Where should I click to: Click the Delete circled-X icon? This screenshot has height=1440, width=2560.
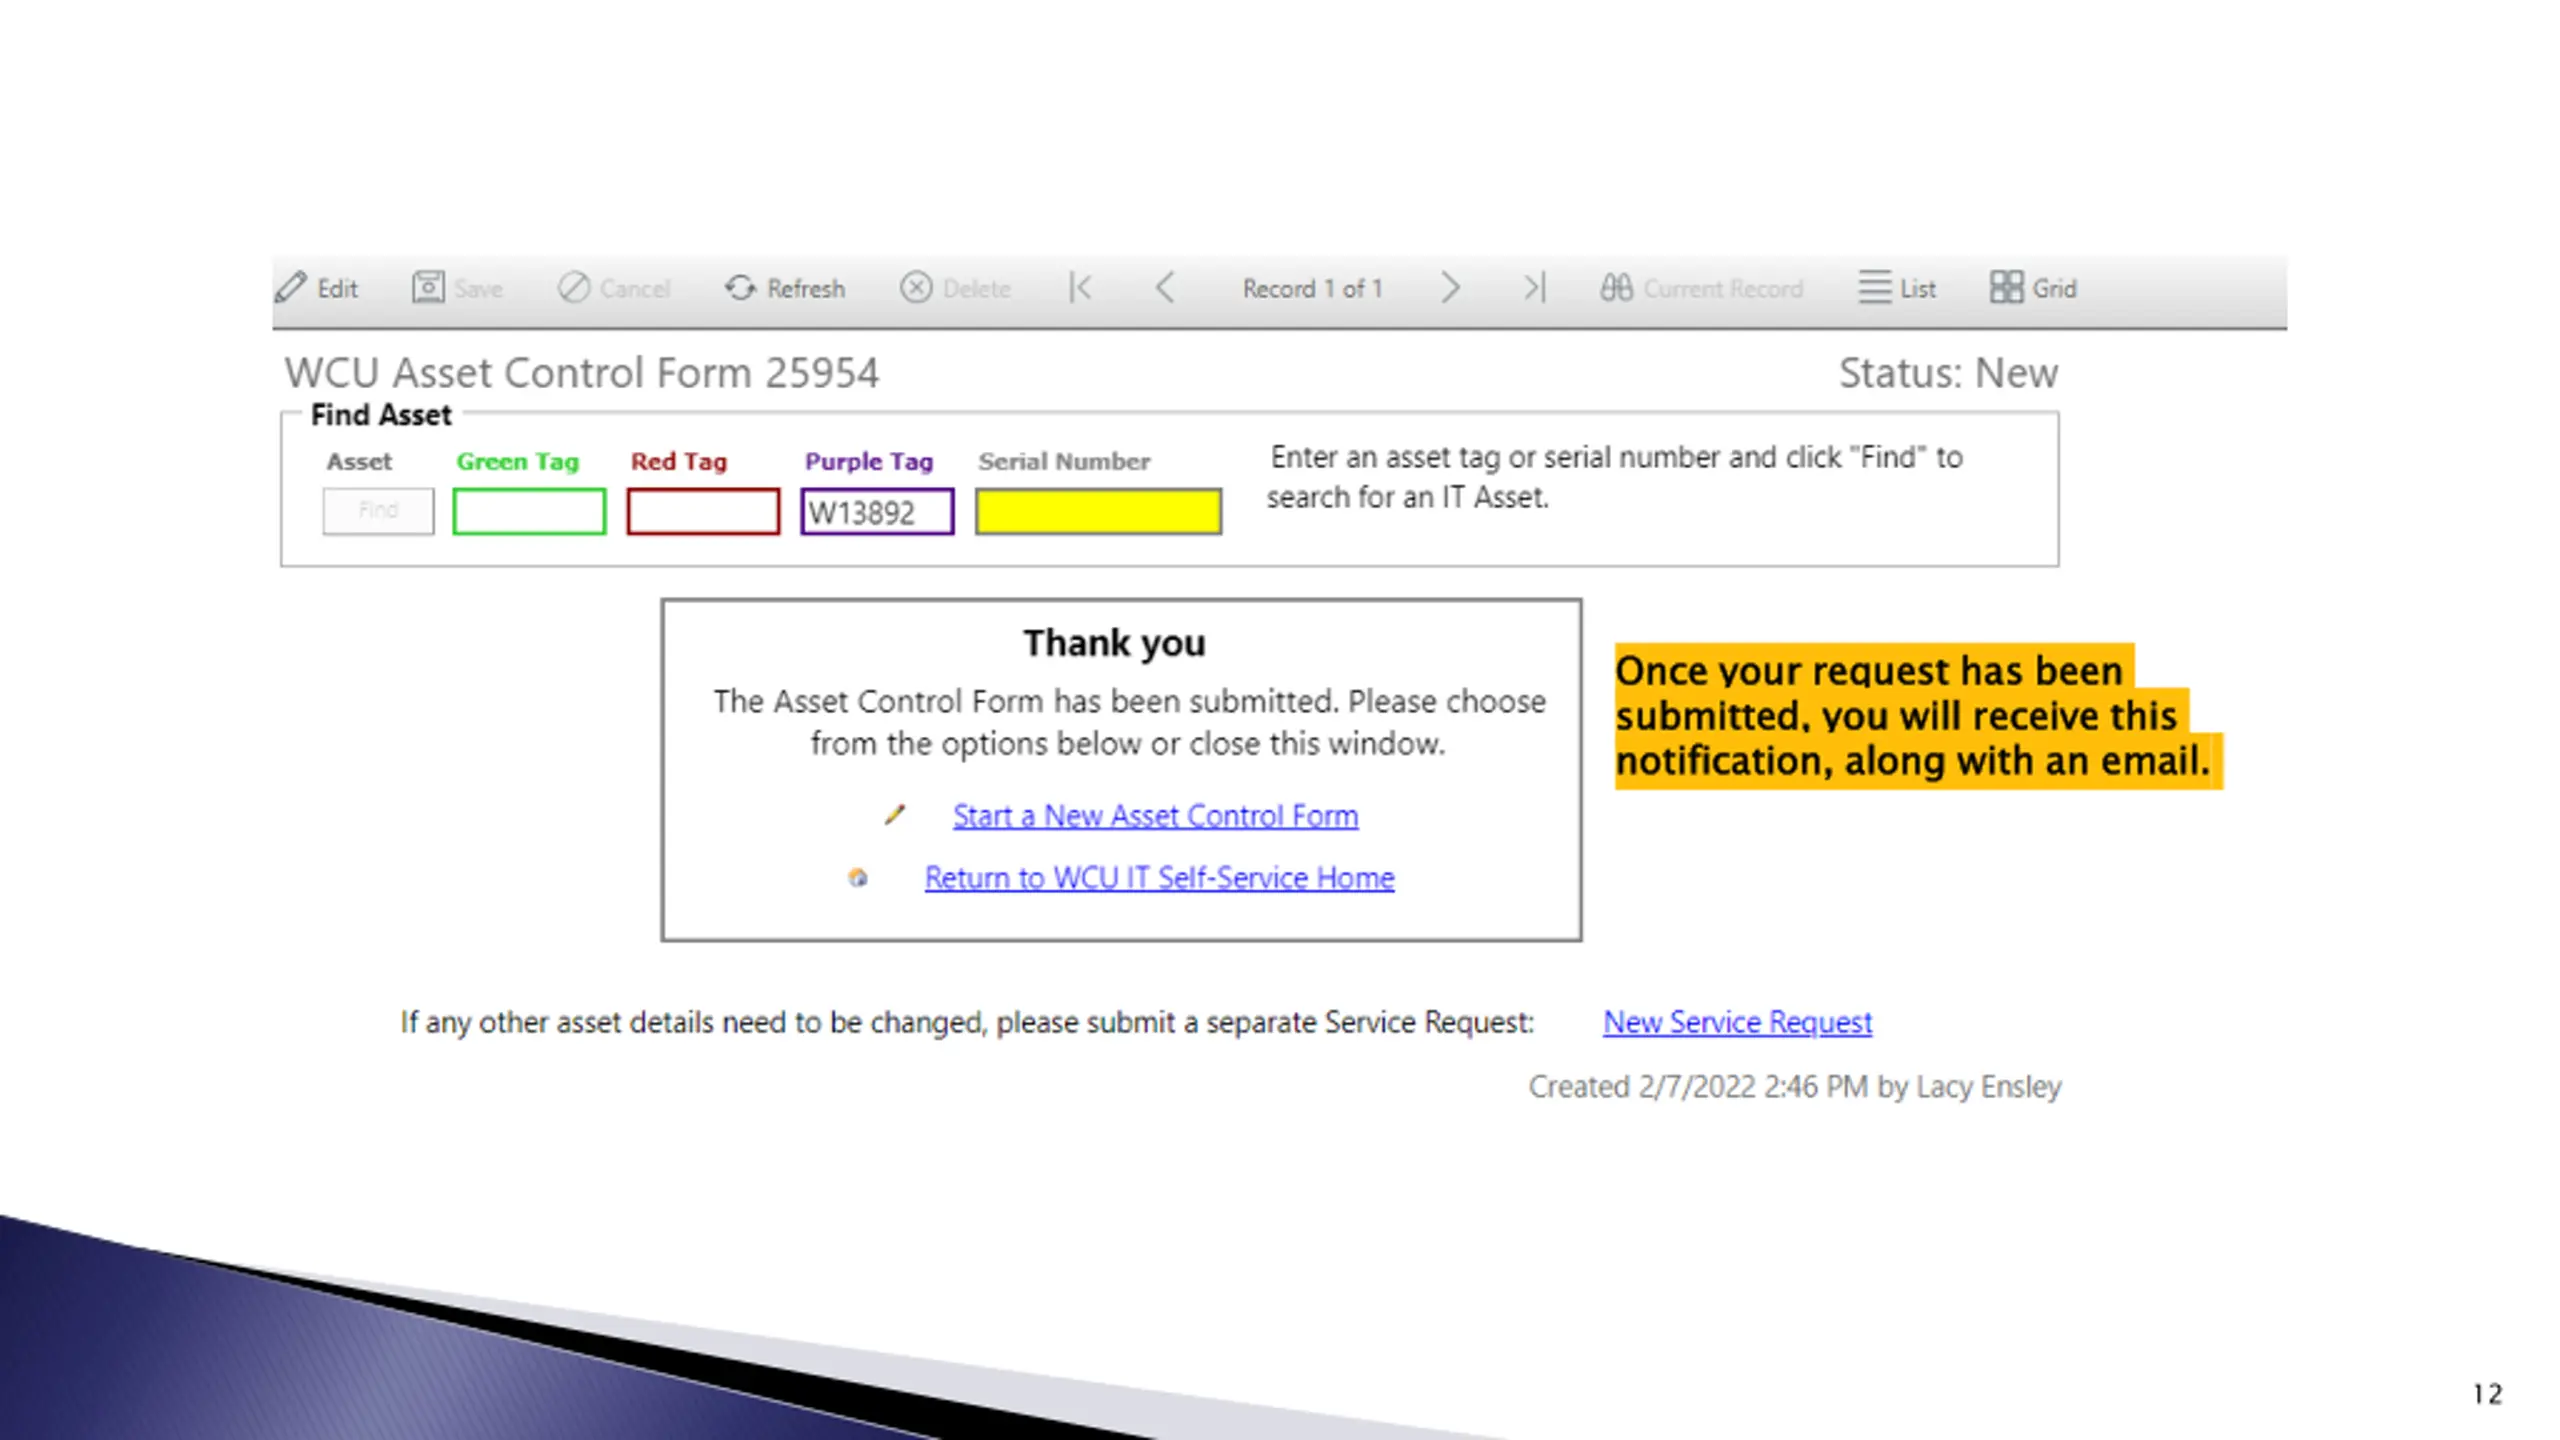point(916,288)
